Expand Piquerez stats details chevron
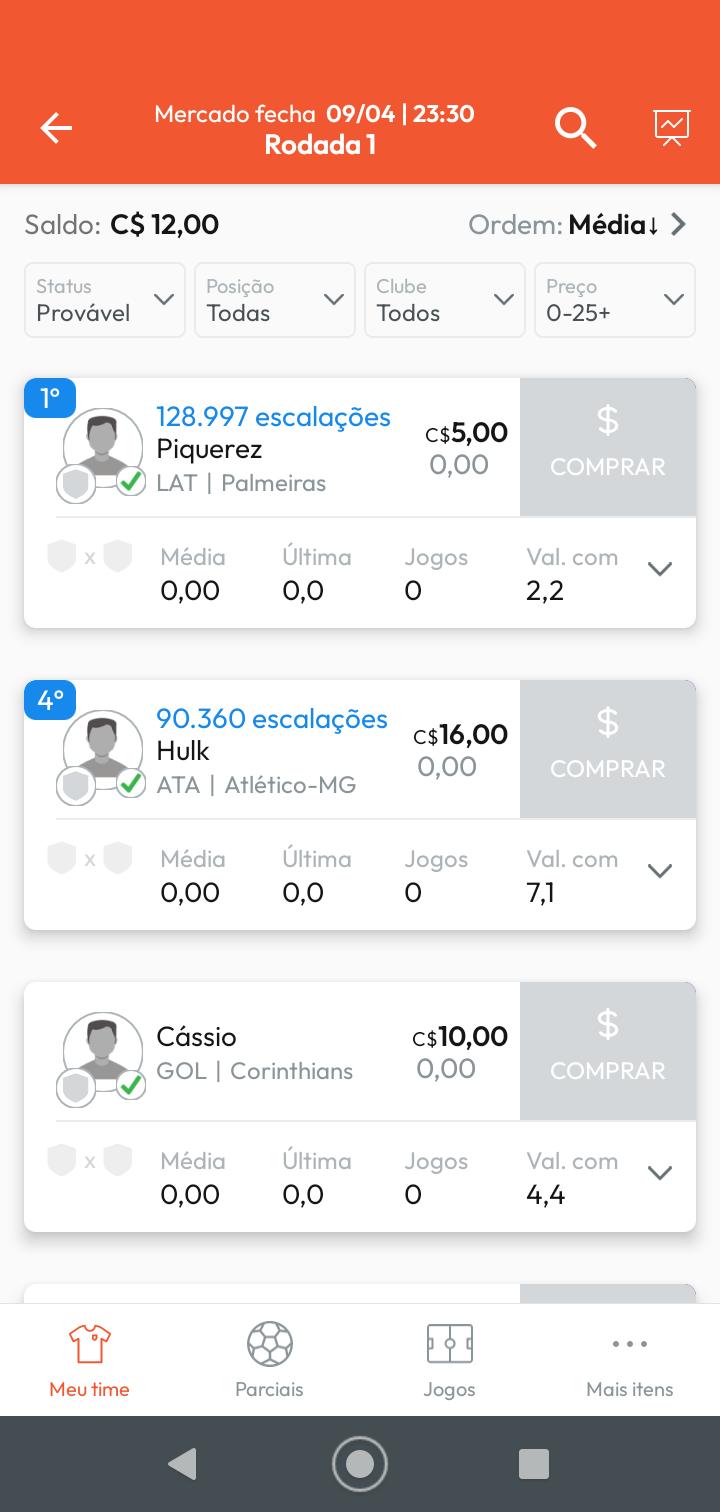 [x=659, y=570]
